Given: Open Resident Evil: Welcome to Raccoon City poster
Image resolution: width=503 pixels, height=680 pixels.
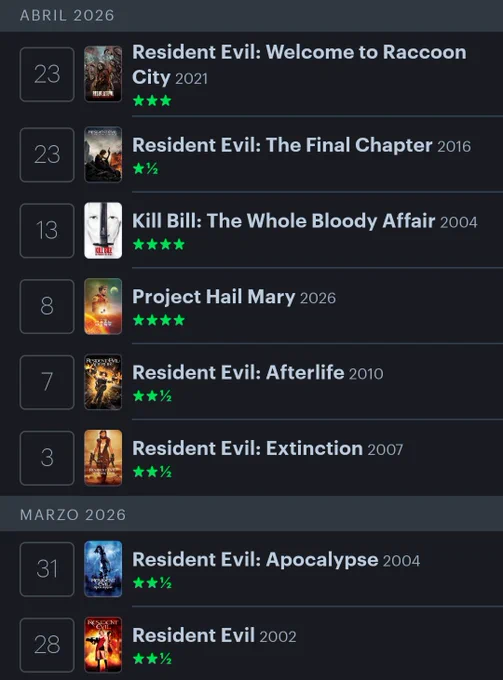Looking at the screenshot, I should tap(103, 74).
